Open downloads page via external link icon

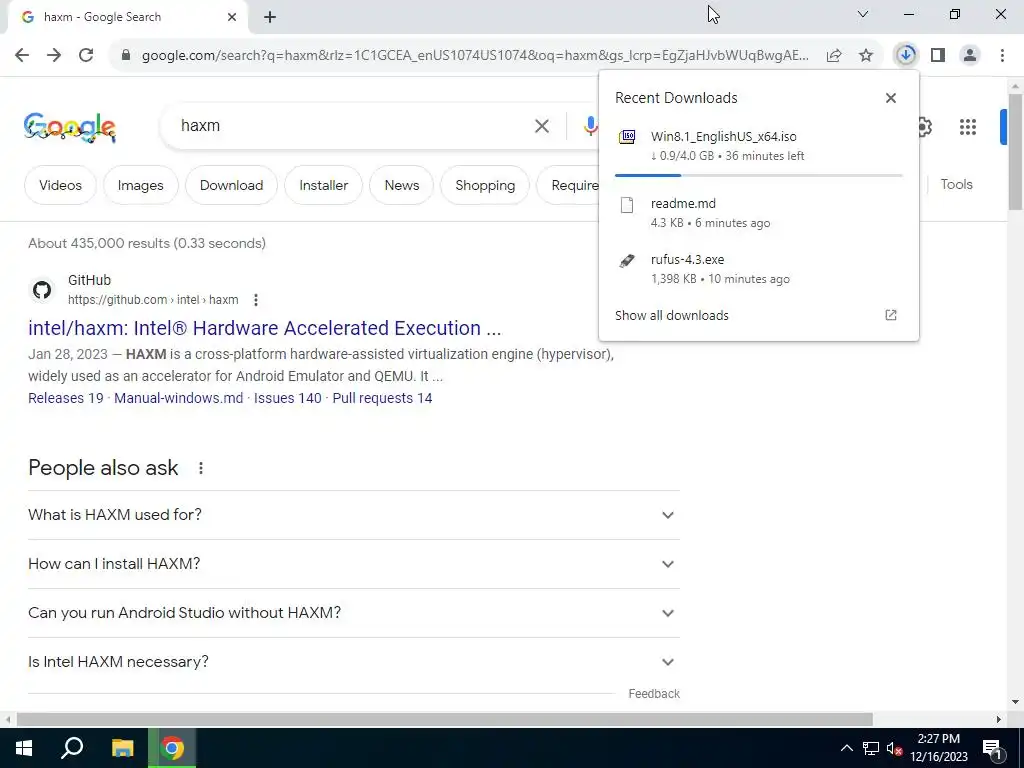[x=891, y=315]
